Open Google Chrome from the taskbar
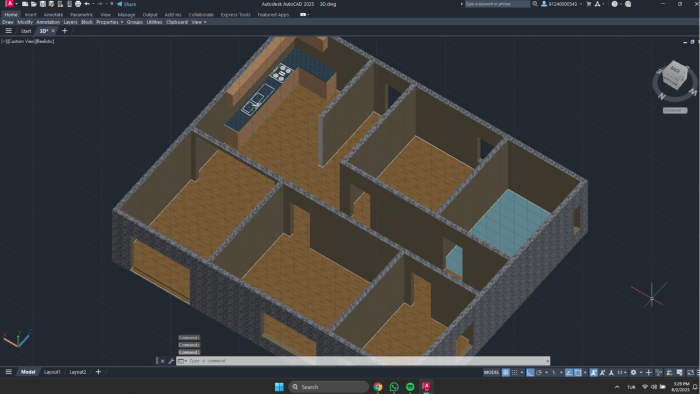700x394 pixels. [378, 386]
